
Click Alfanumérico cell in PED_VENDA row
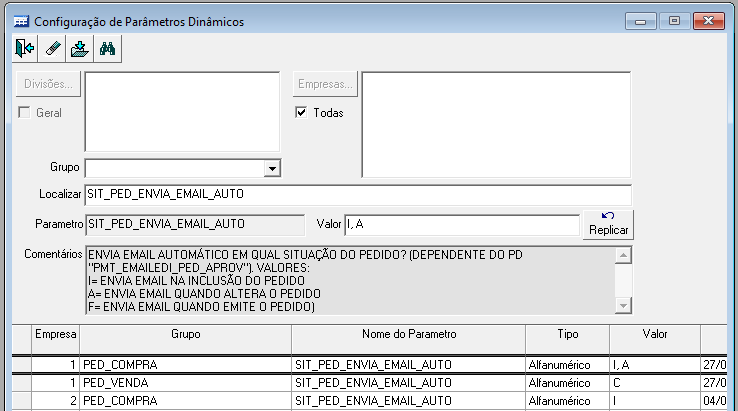tap(568, 383)
